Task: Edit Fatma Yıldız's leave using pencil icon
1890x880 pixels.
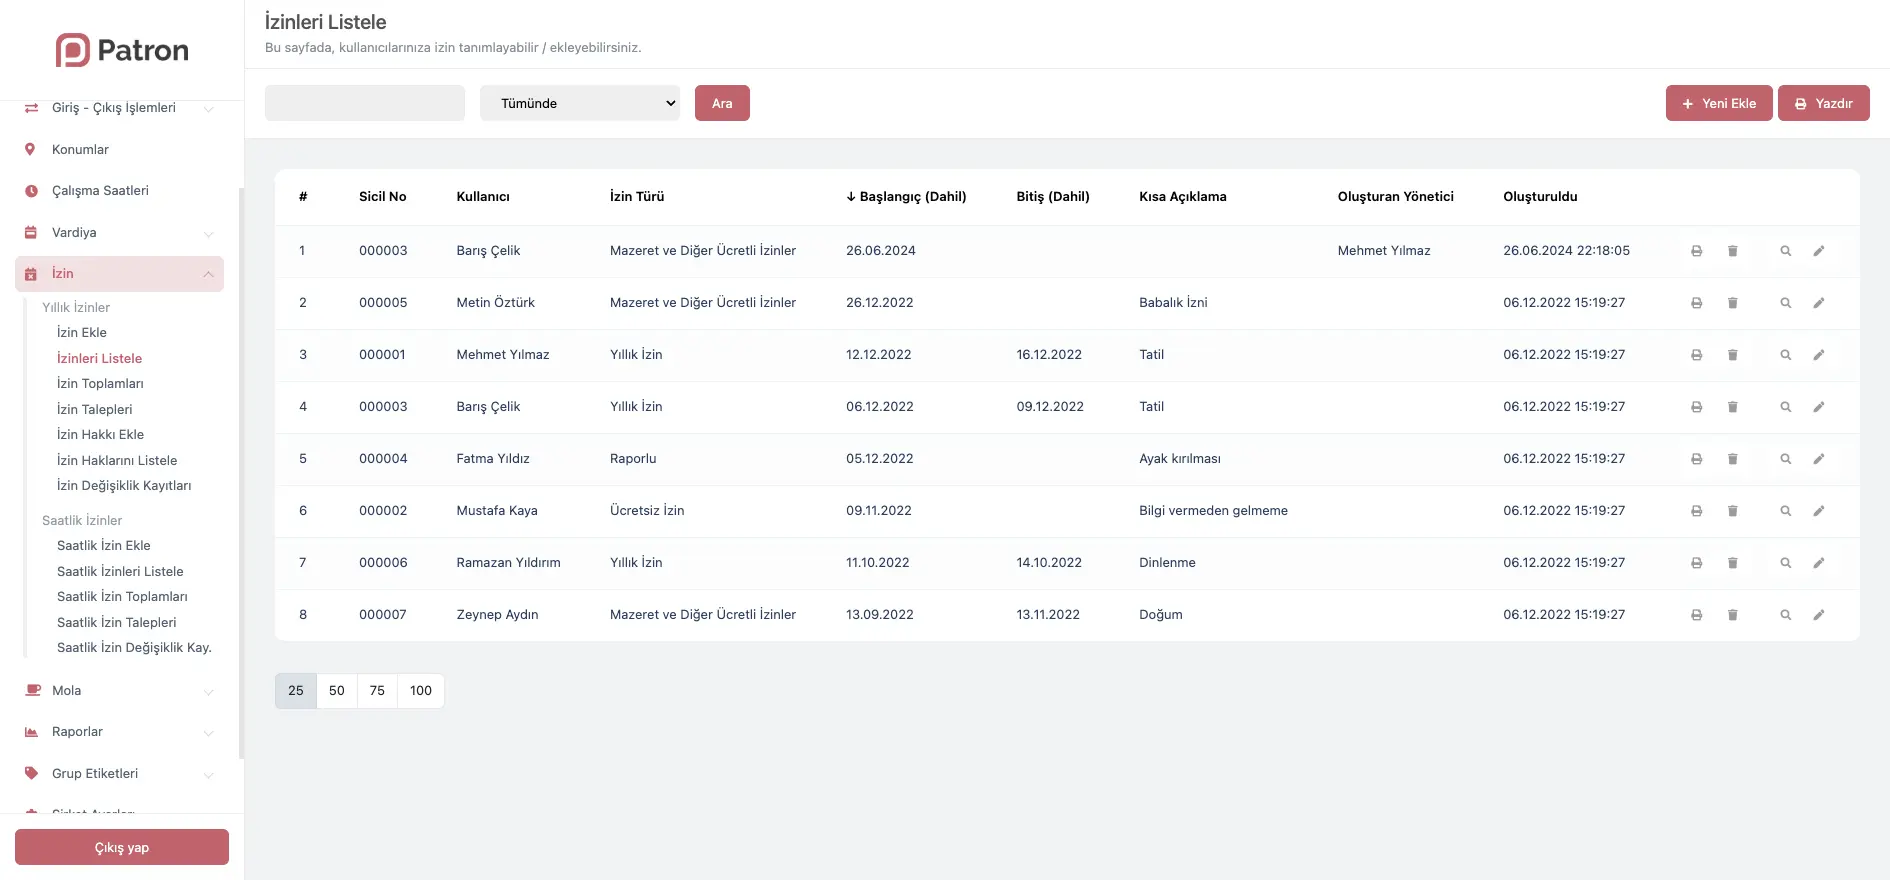Action: (x=1818, y=459)
